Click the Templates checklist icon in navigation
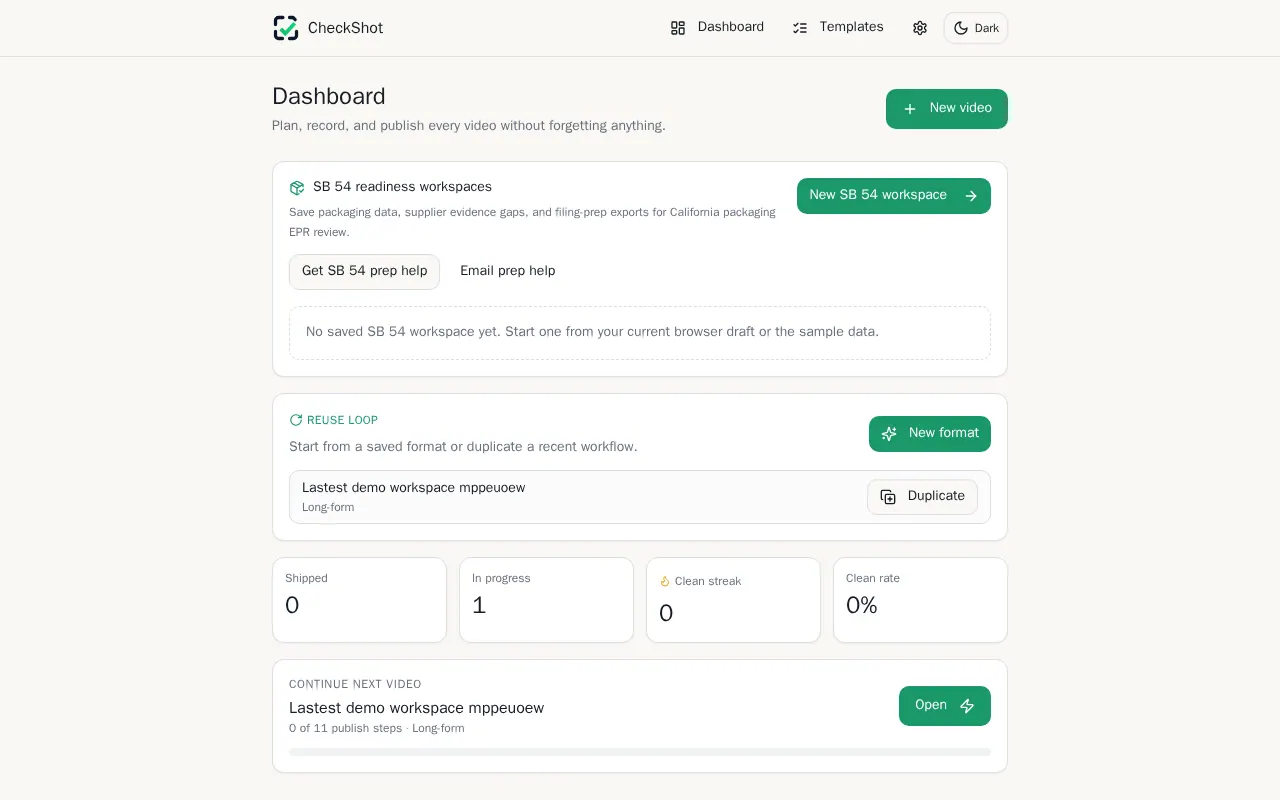The image size is (1280, 800). point(800,28)
